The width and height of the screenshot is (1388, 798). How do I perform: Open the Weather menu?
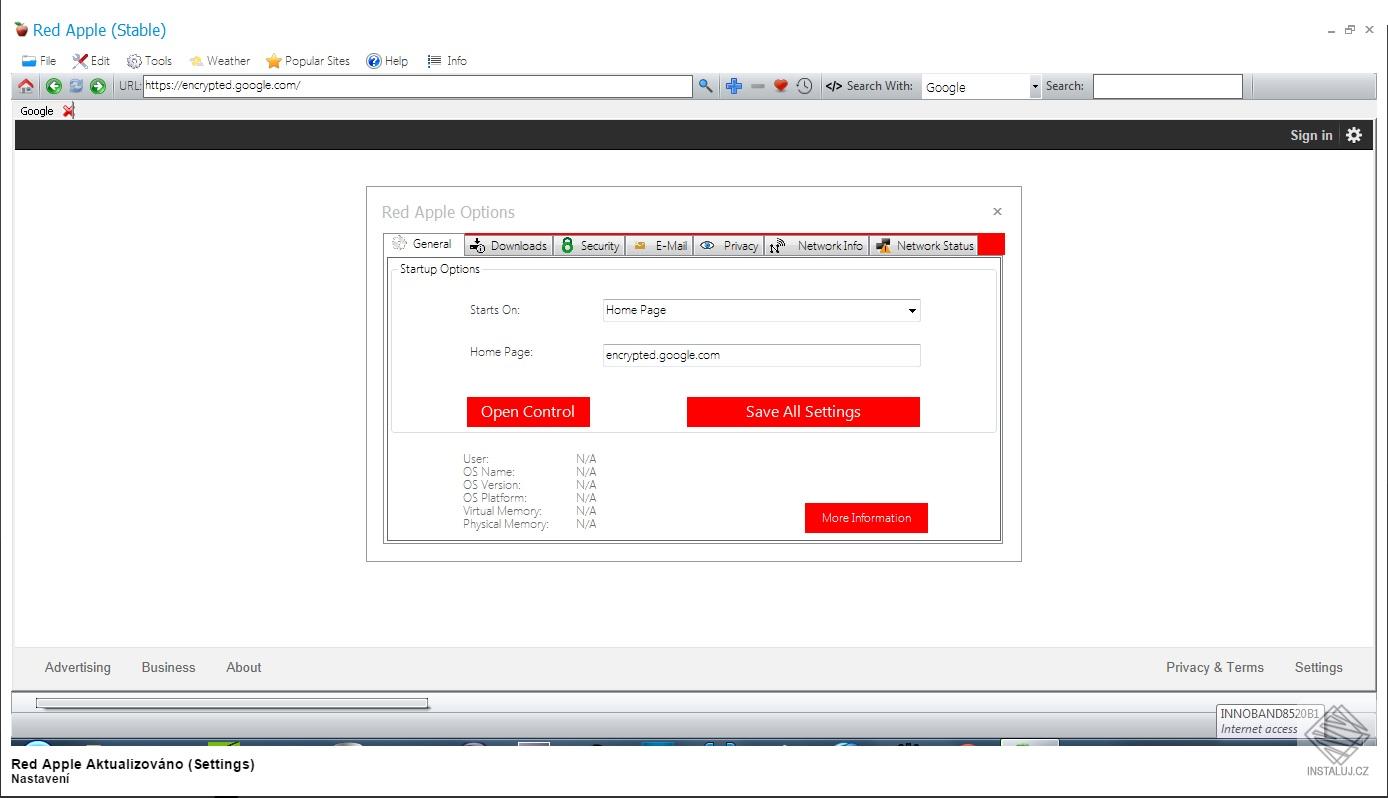pyautogui.click(x=219, y=61)
